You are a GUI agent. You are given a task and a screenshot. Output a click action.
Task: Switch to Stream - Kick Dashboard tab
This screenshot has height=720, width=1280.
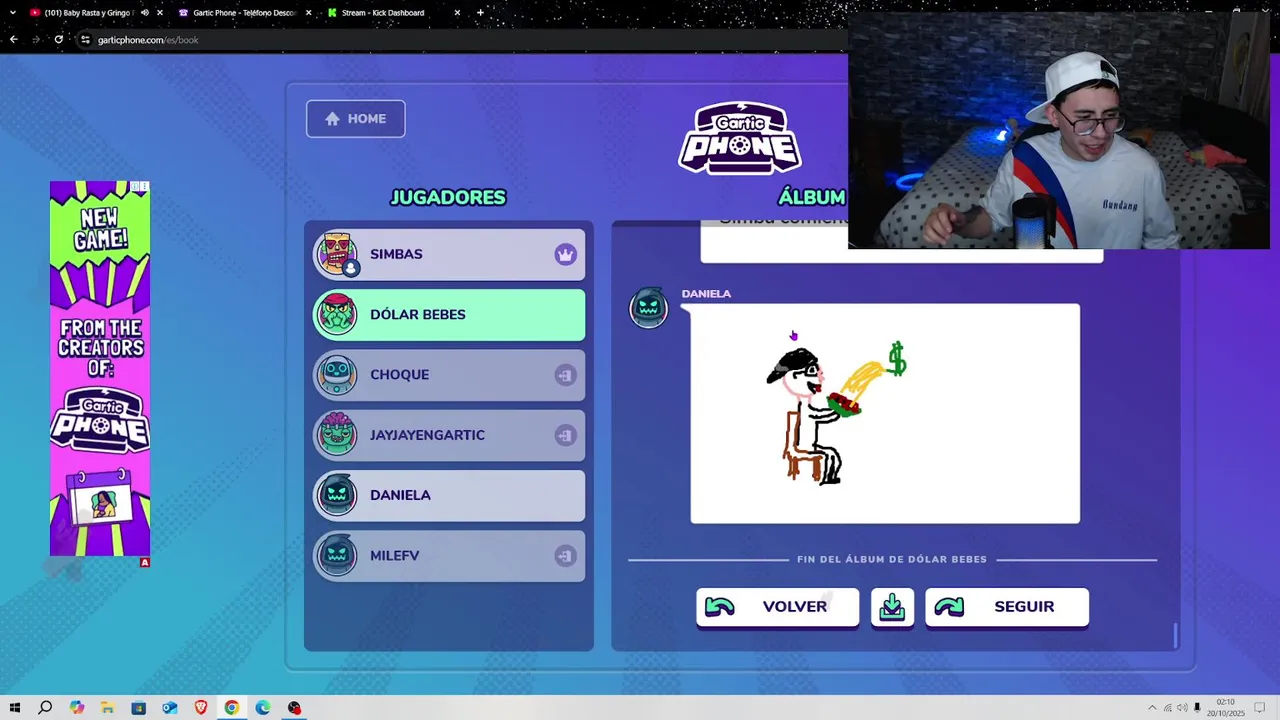click(383, 13)
